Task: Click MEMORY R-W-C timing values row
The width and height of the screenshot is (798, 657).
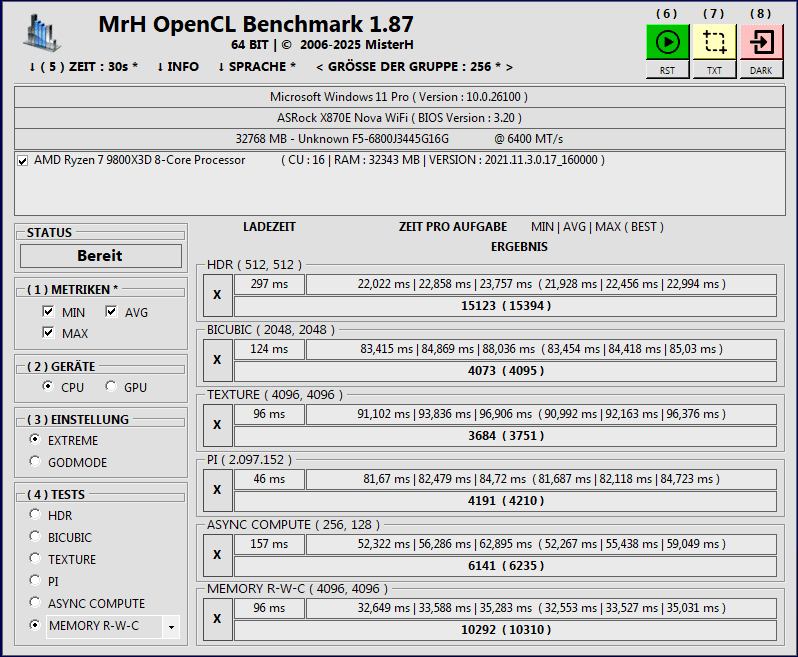Action: [542, 609]
